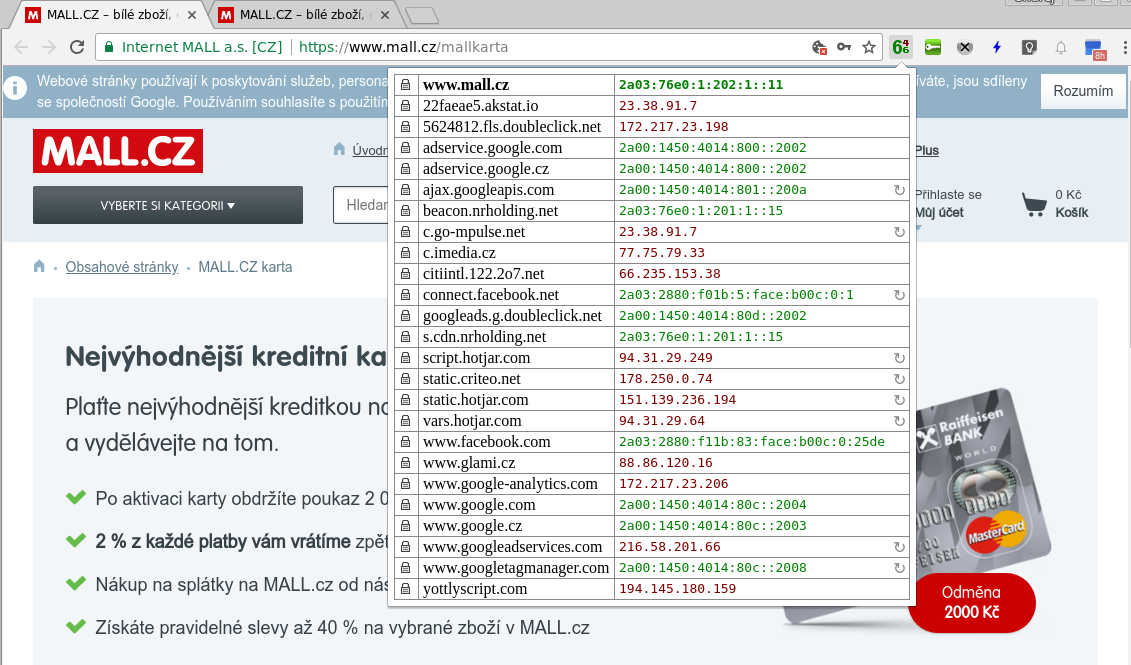Open the Košík cart link
The height and width of the screenshot is (665, 1131).
pos(1071,213)
